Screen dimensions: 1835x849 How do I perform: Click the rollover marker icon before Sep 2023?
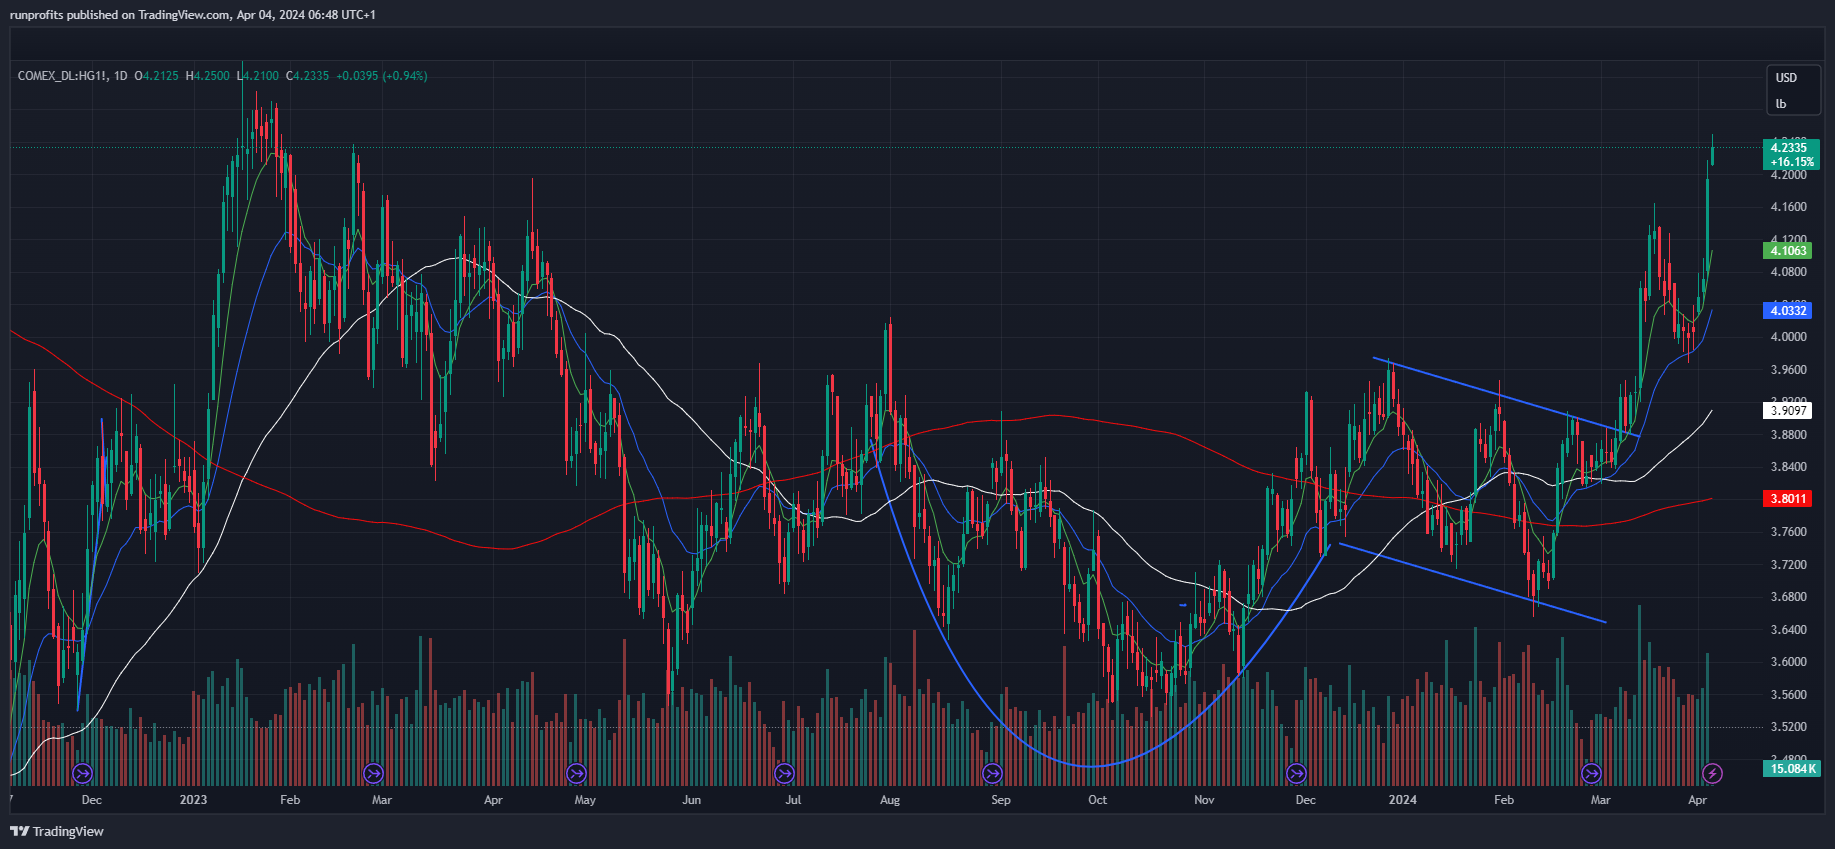[x=992, y=773]
